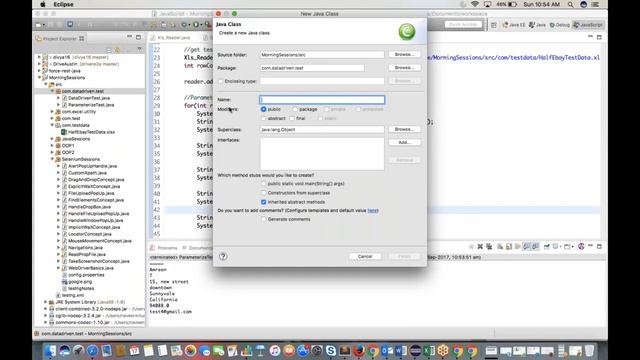Viewport: 640px width, 360px height.
Task: Open the 'here' templates configuration link
Action: (373, 211)
